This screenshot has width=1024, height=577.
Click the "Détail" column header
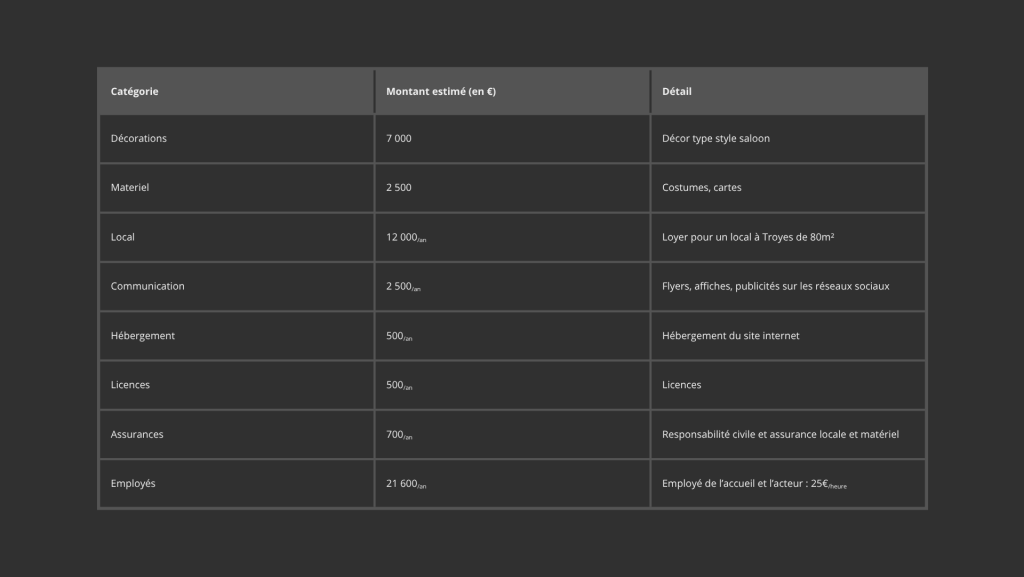(677, 91)
